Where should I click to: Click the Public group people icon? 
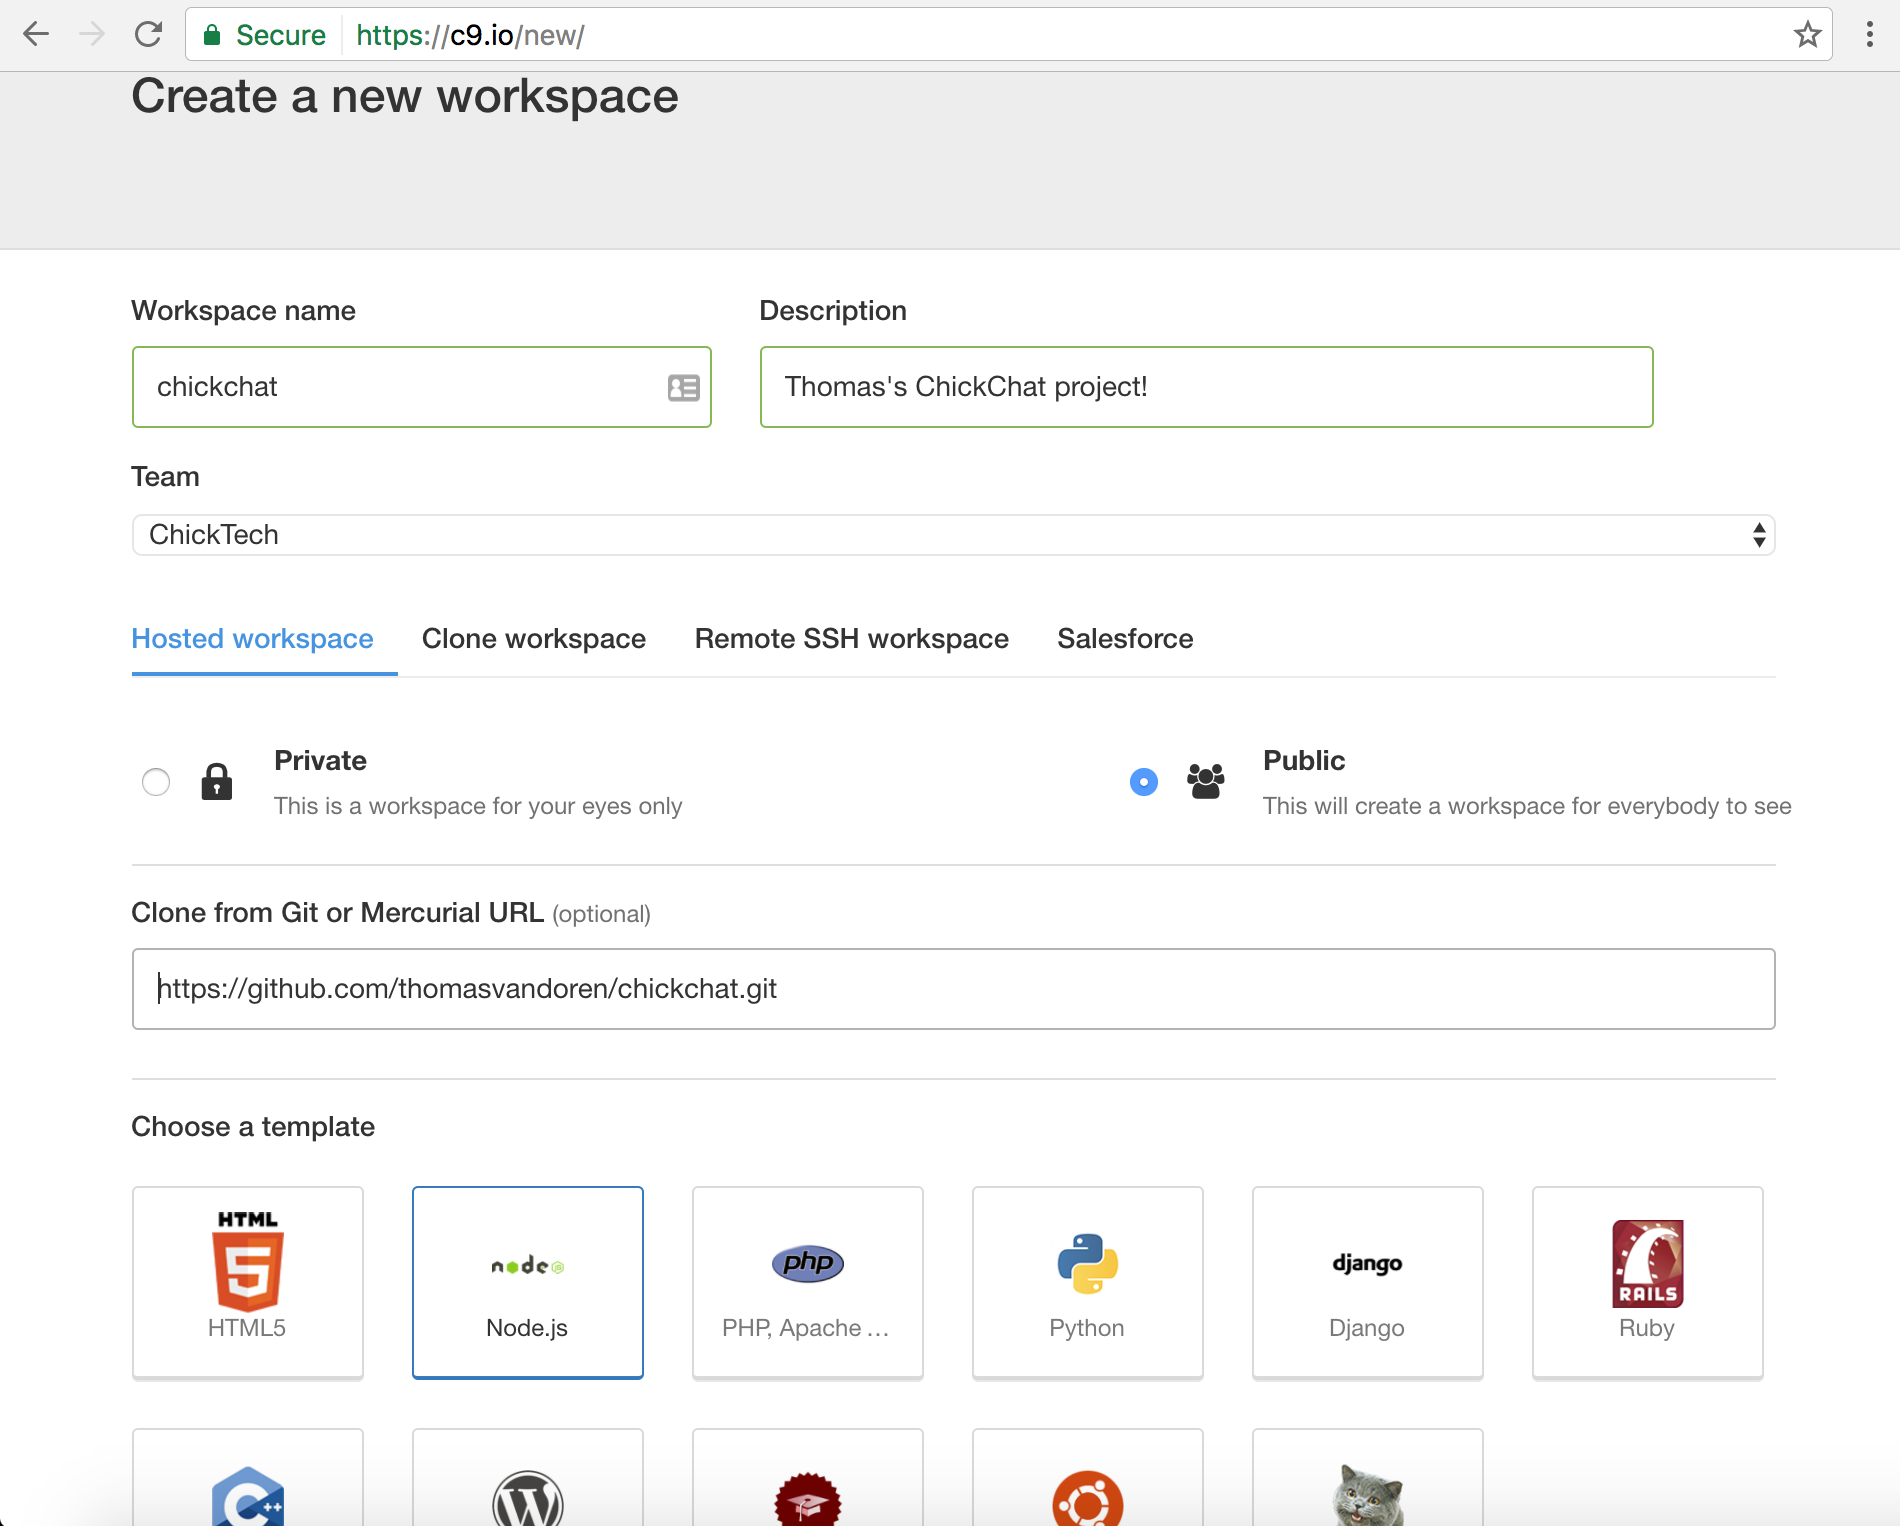pyautogui.click(x=1206, y=781)
